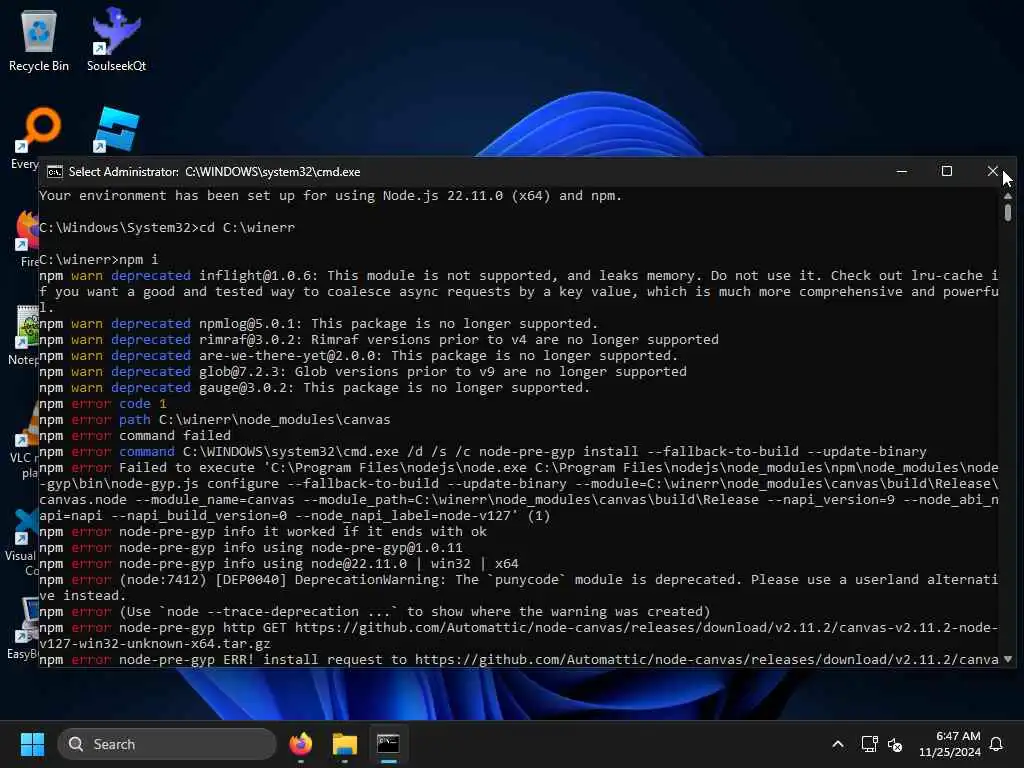Click the 'command failed' error text
This screenshot has height=768, width=1024.
click(175, 436)
